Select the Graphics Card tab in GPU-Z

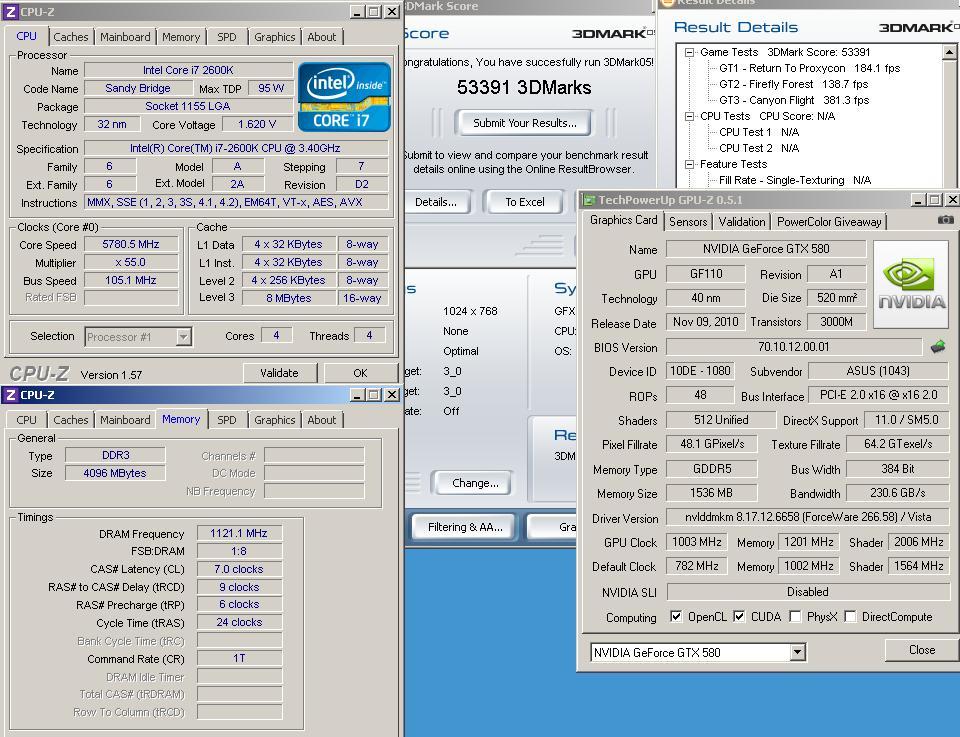tap(623, 220)
